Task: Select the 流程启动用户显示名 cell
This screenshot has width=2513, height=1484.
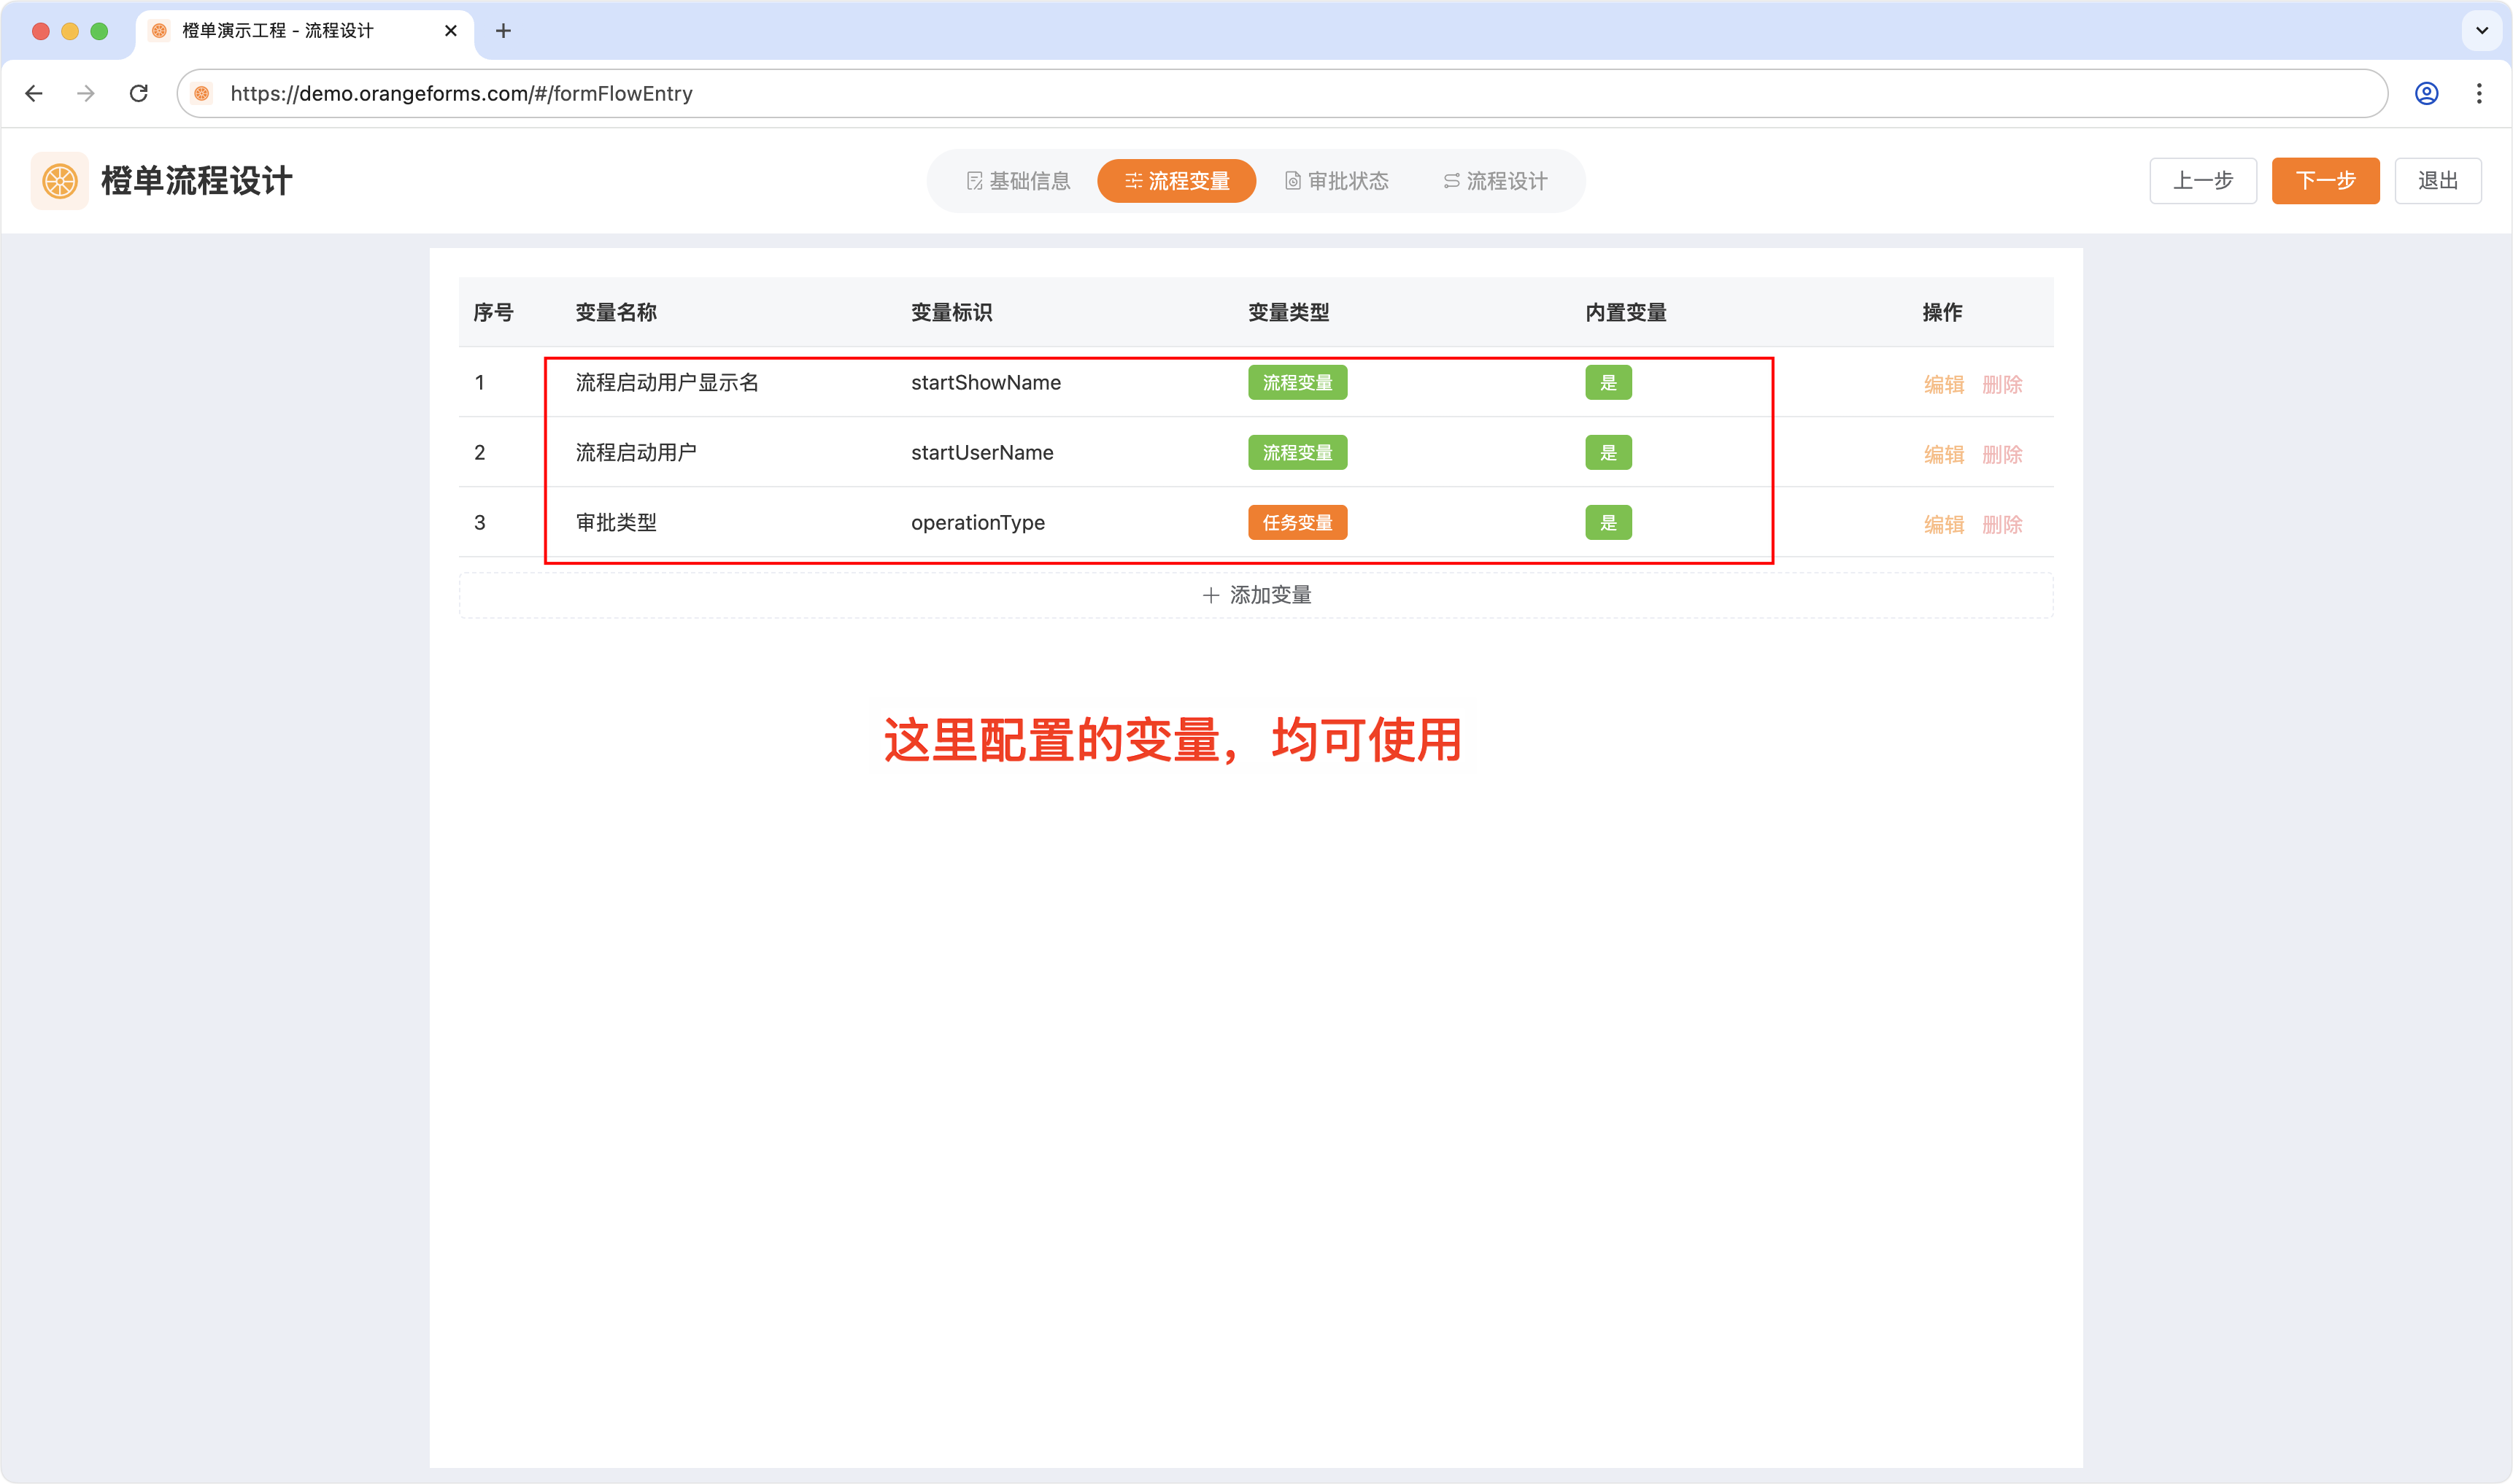Action: [x=667, y=383]
